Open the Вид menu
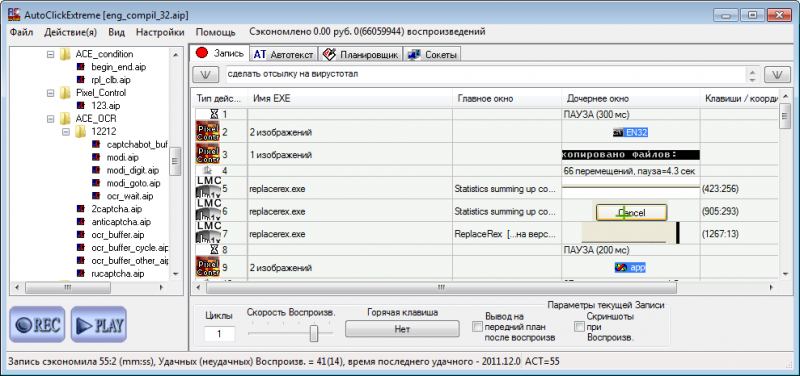The image size is (800, 376). click(x=117, y=32)
